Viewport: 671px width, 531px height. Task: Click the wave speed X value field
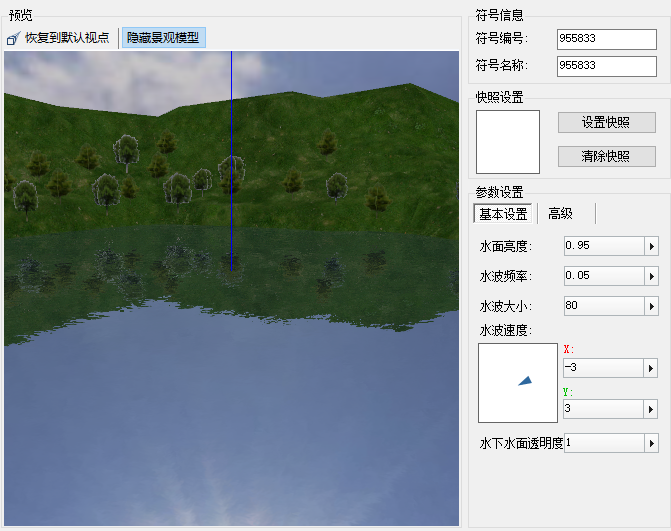[603, 368]
